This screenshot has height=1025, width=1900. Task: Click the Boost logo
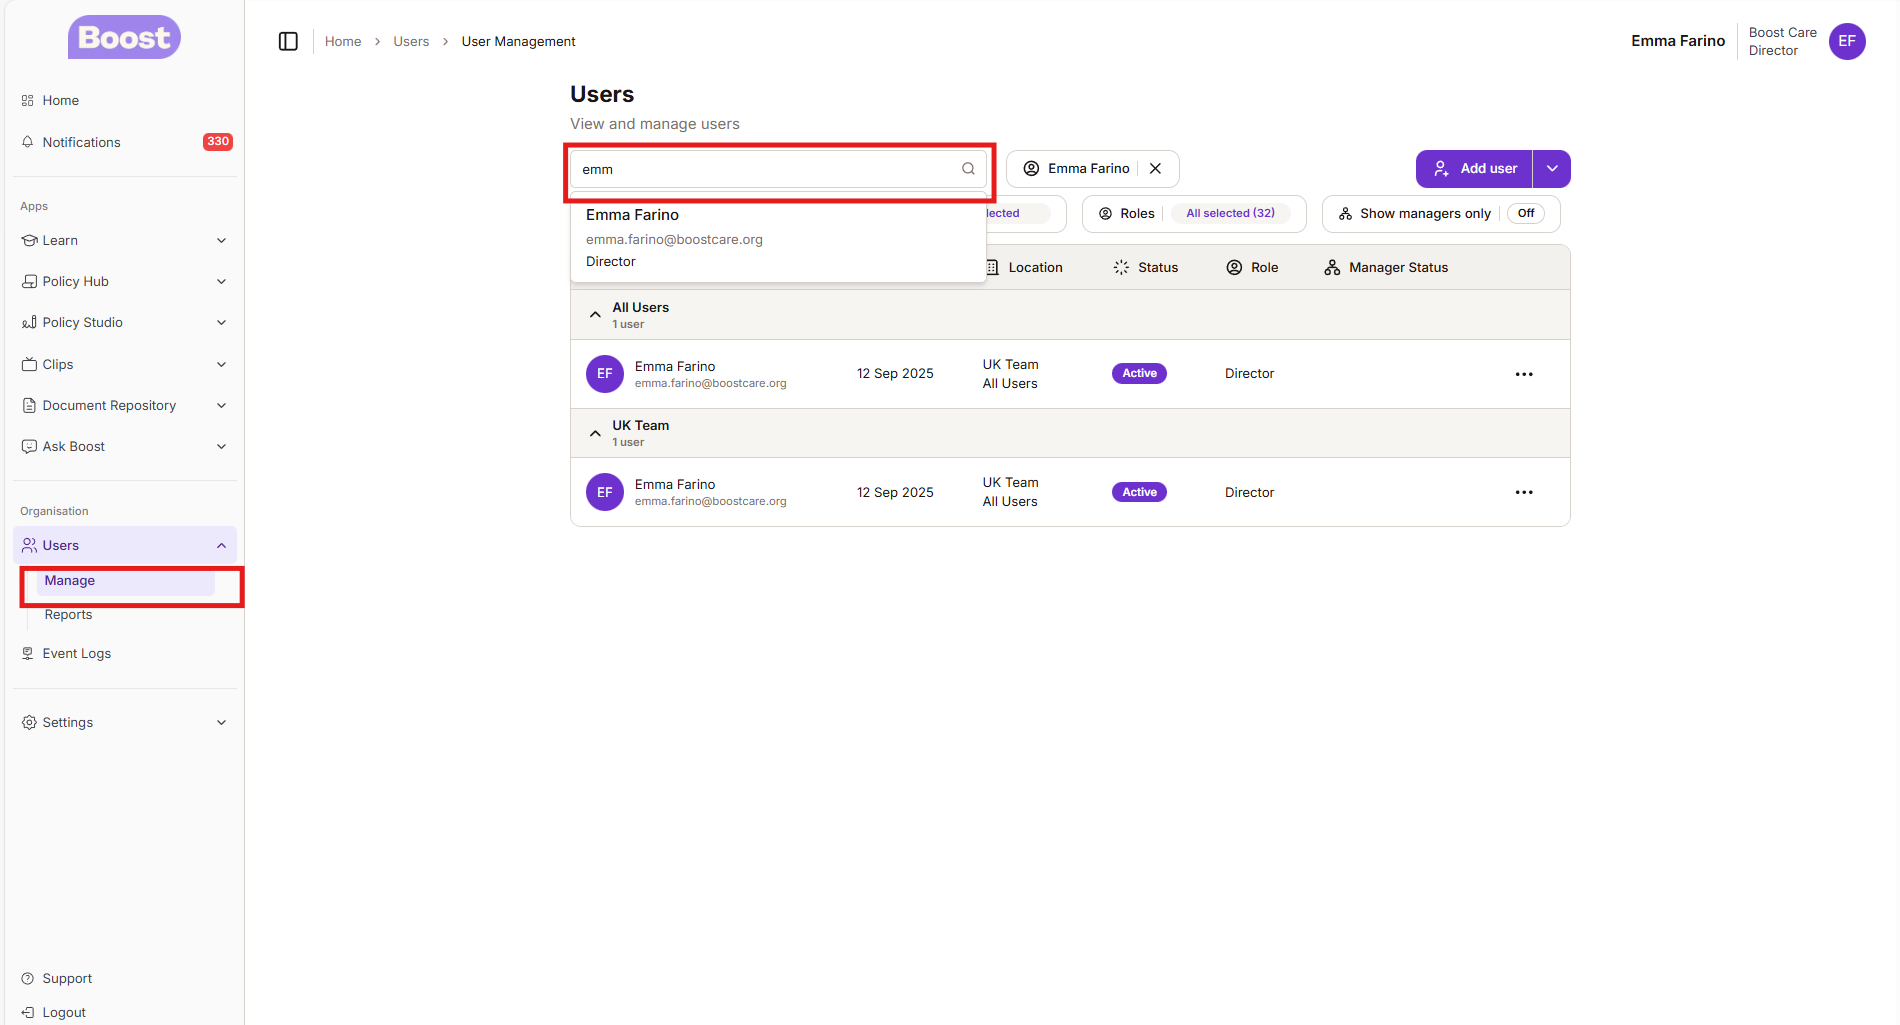point(124,37)
